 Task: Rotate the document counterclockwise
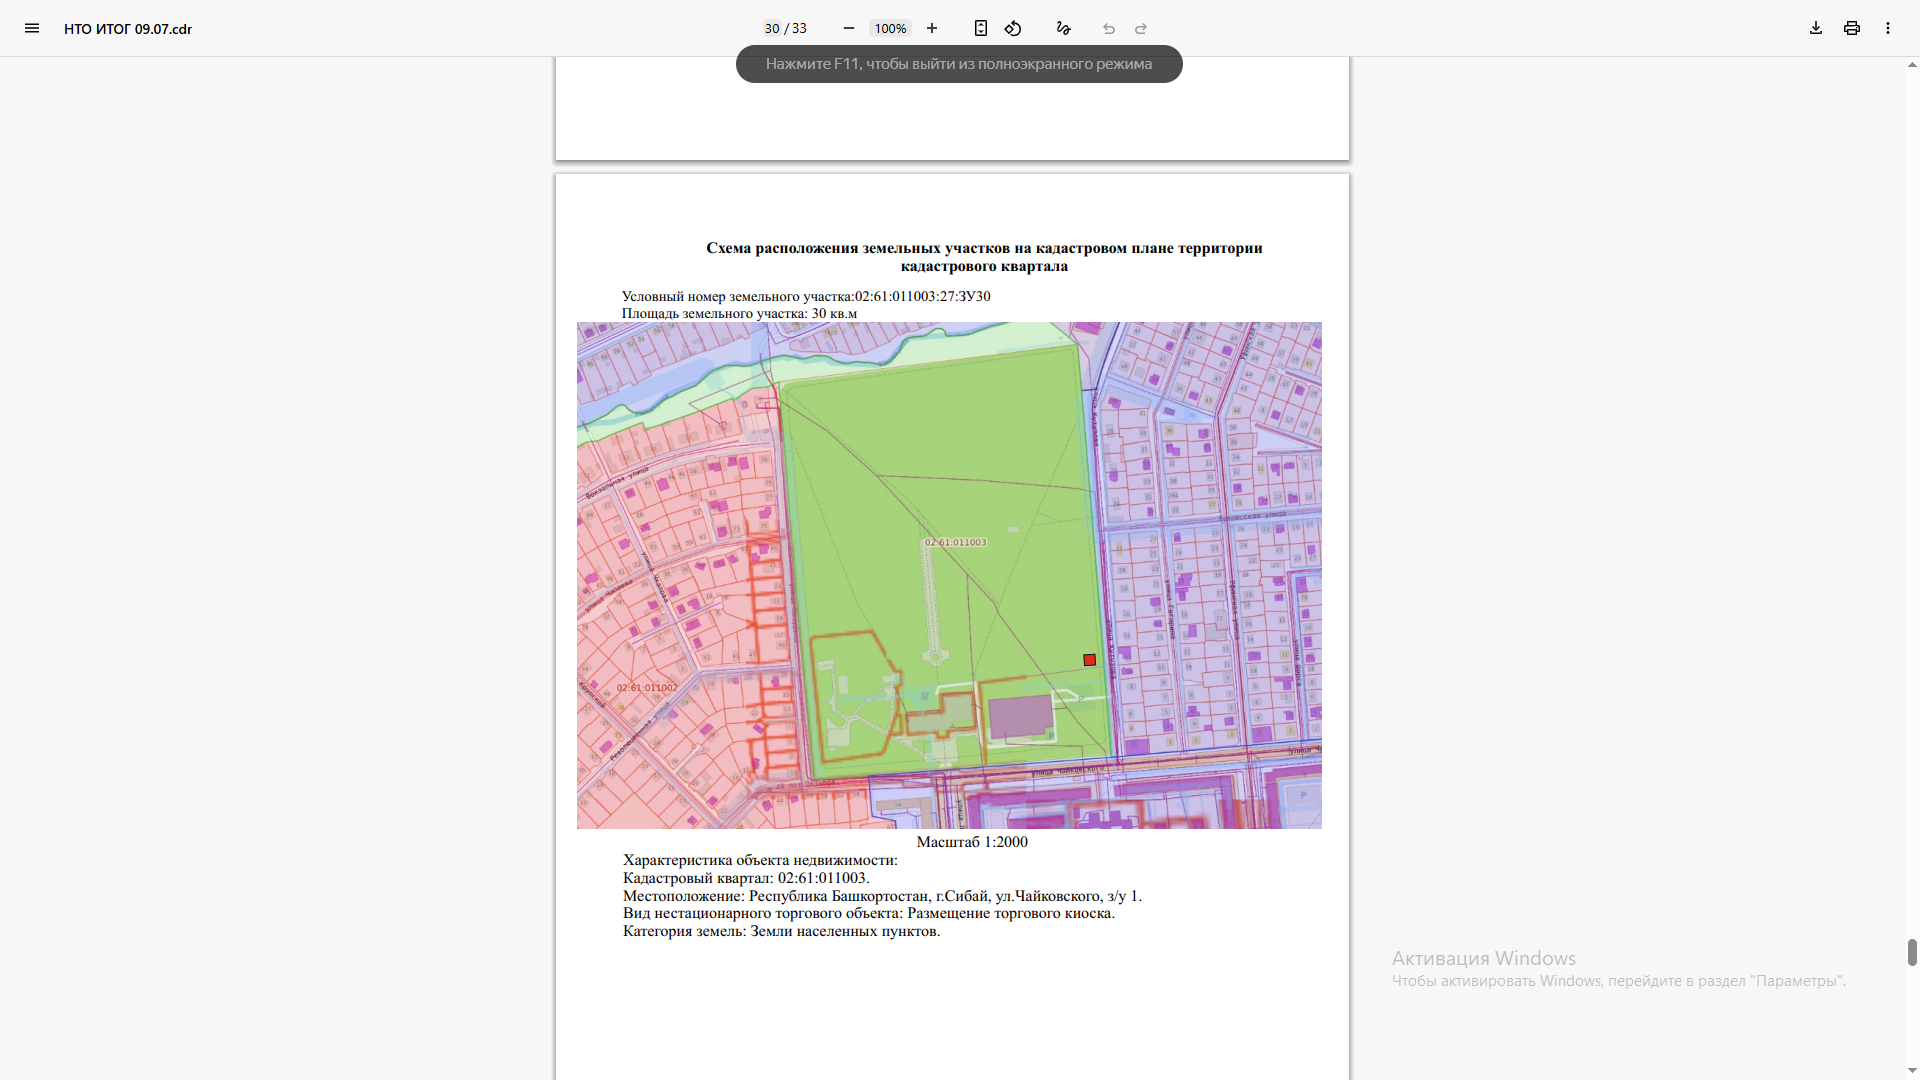(x=1013, y=28)
